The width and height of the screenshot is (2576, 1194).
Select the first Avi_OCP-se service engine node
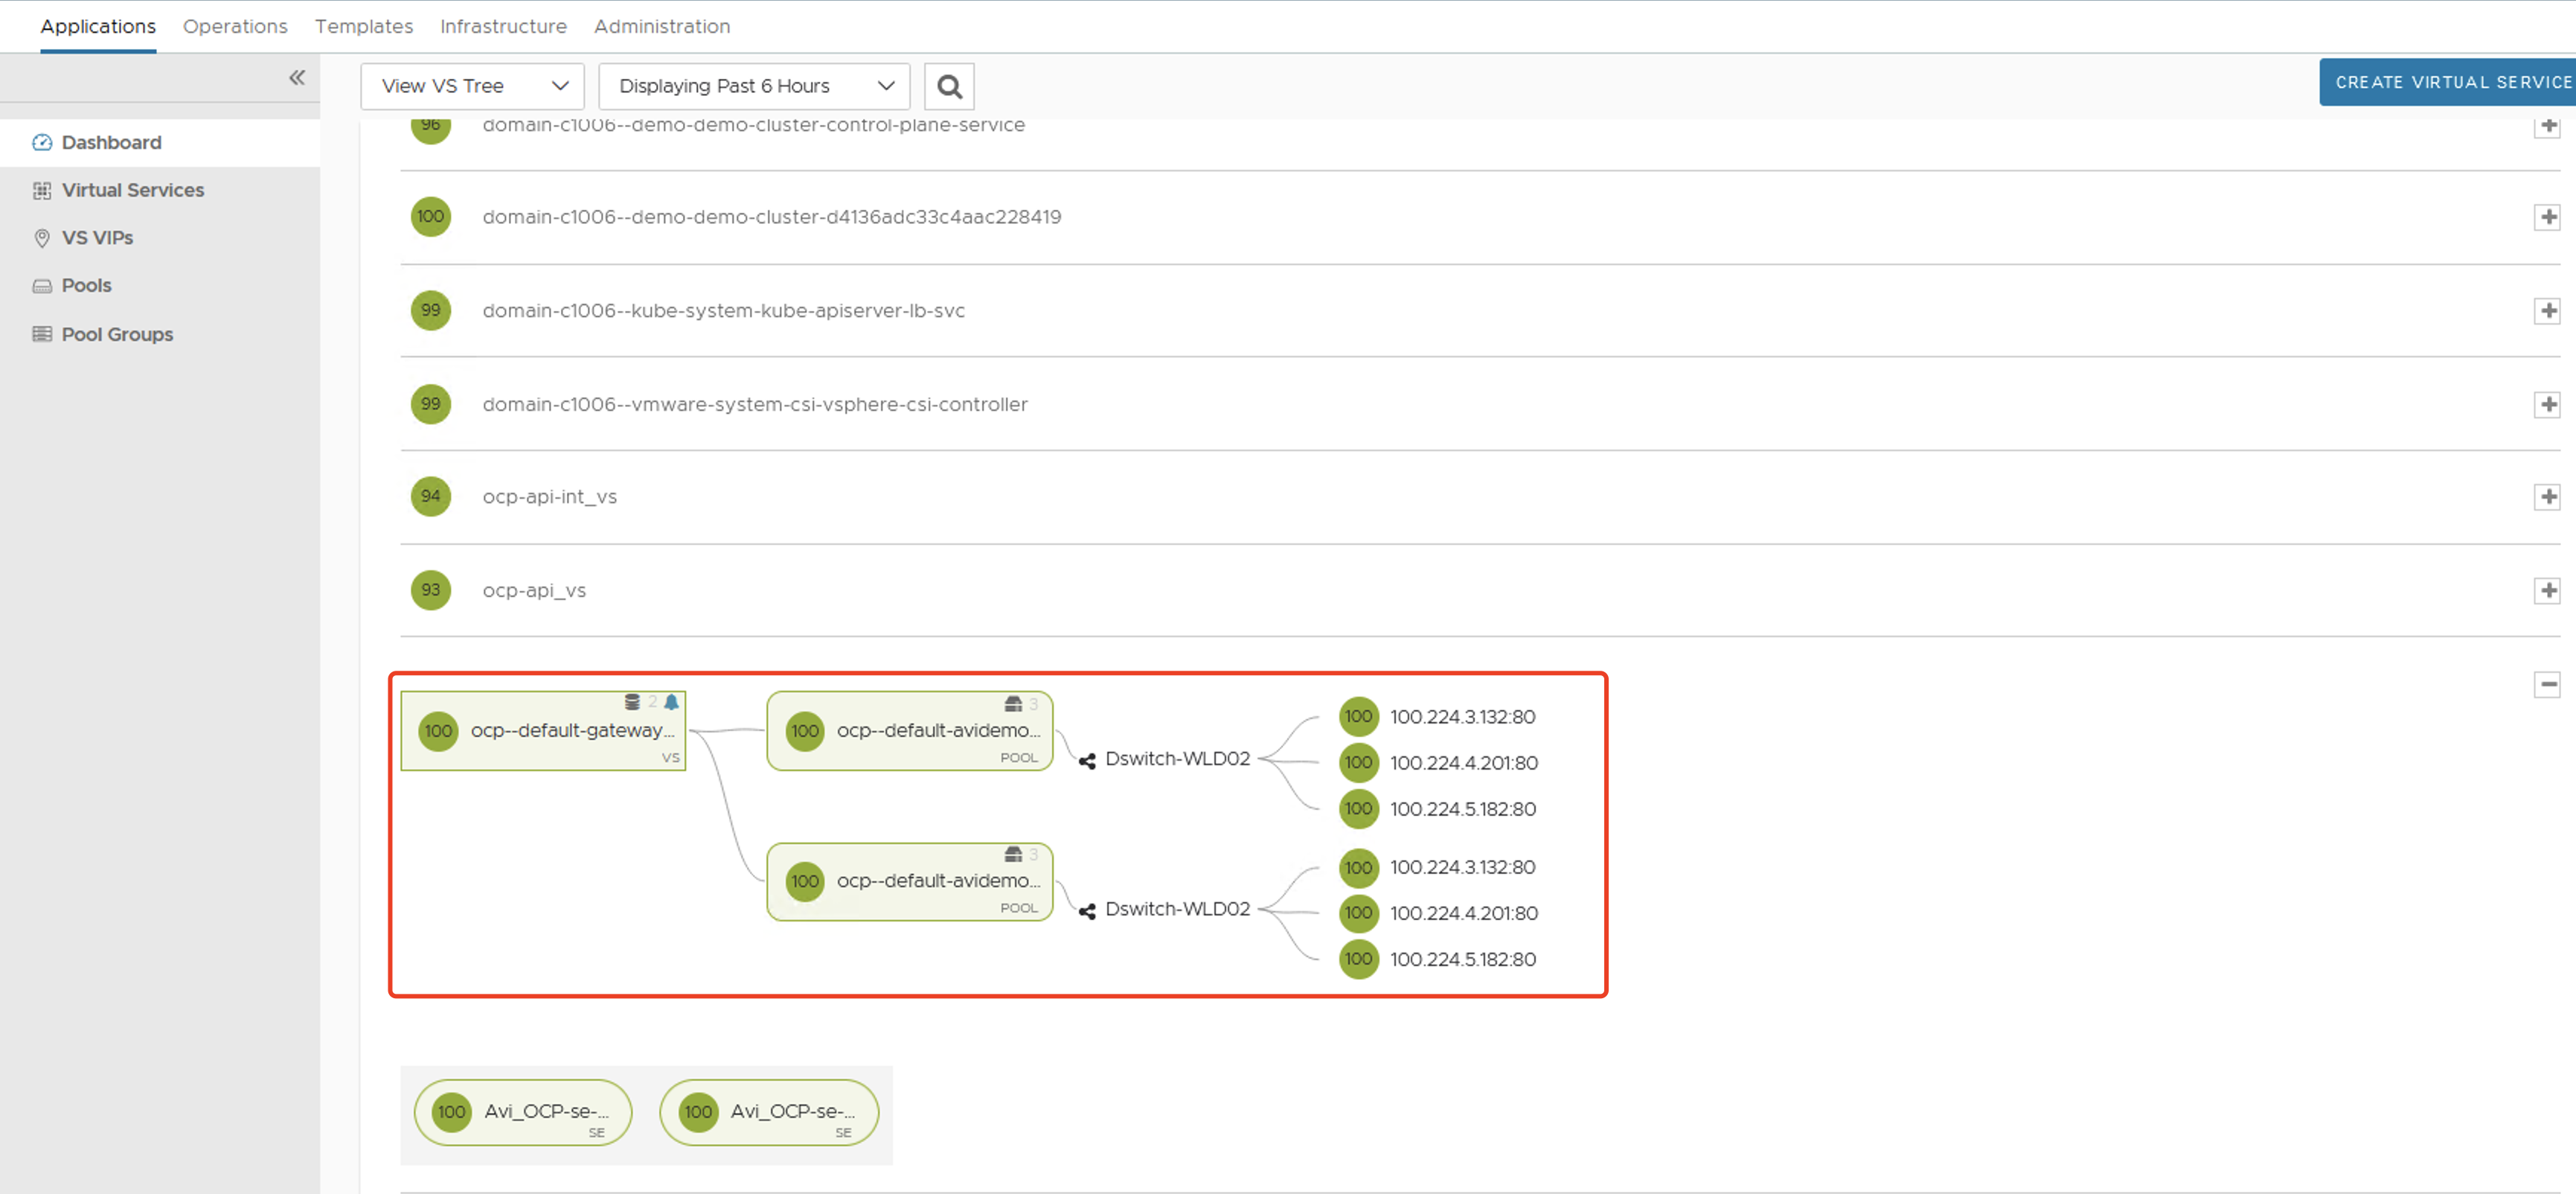click(x=523, y=1112)
